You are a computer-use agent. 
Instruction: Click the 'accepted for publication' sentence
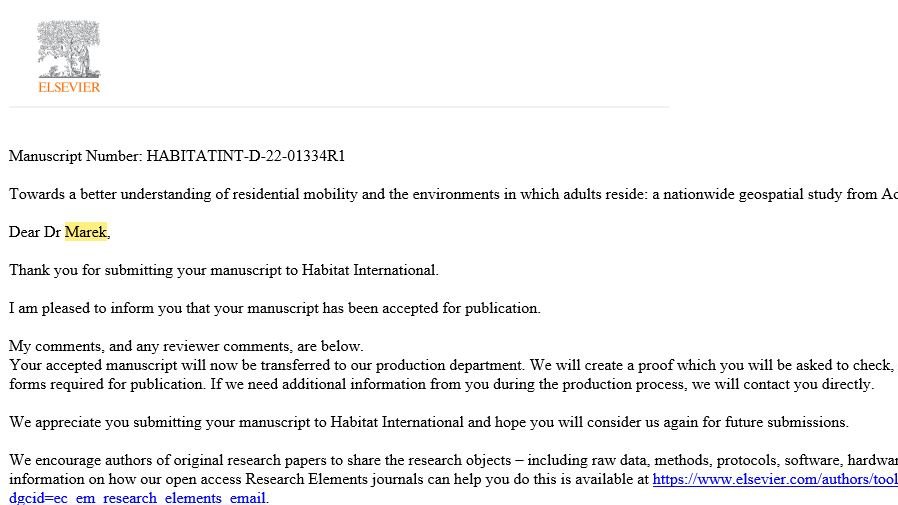(x=275, y=308)
